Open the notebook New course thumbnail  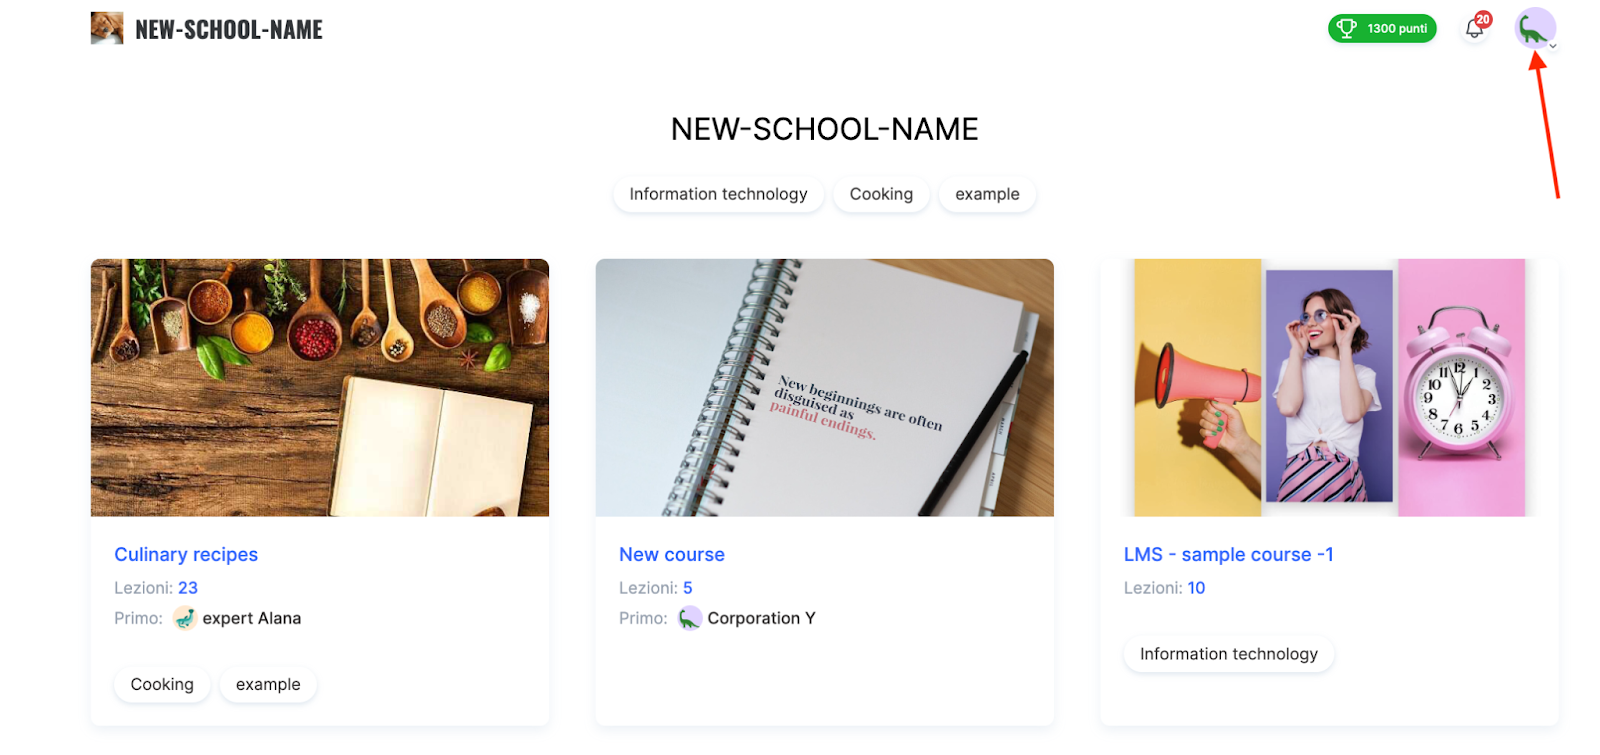click(825, 388)
